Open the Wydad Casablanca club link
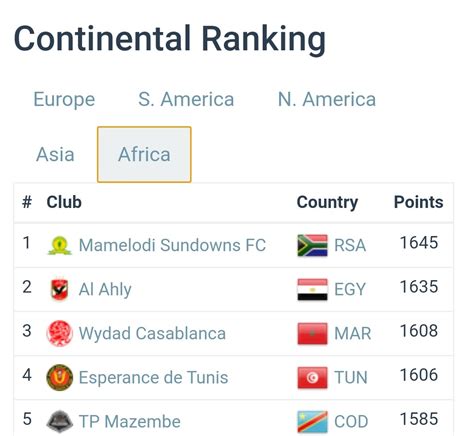Screen dimensions: 474x436 tap(152, 333)
